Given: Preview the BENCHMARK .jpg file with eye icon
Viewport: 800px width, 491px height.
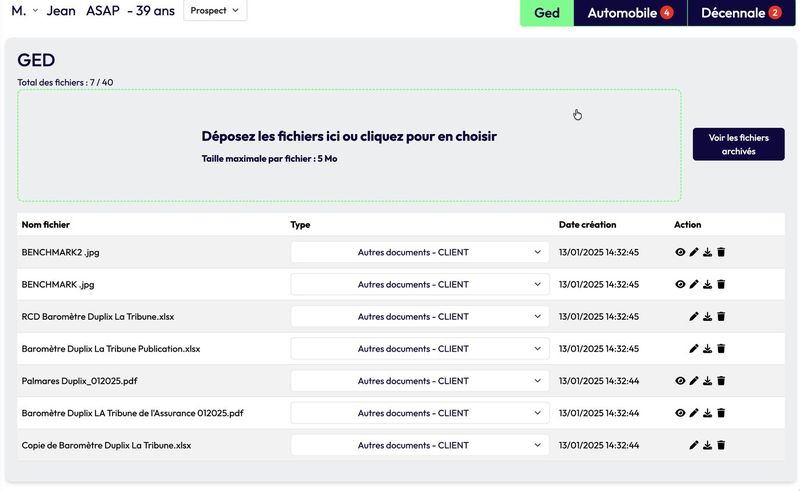Looking at the screenshot, I should click(680, 284).
